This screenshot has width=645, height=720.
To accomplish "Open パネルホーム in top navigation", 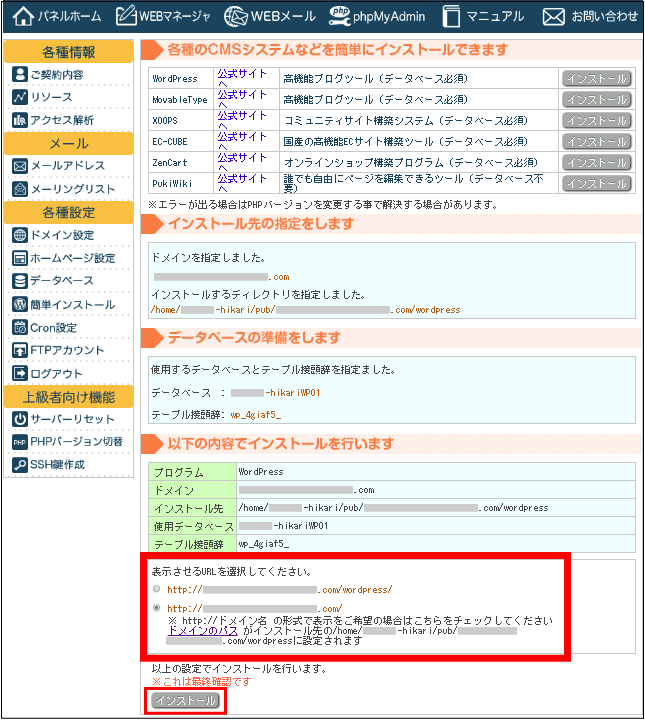I will point(57,17).
